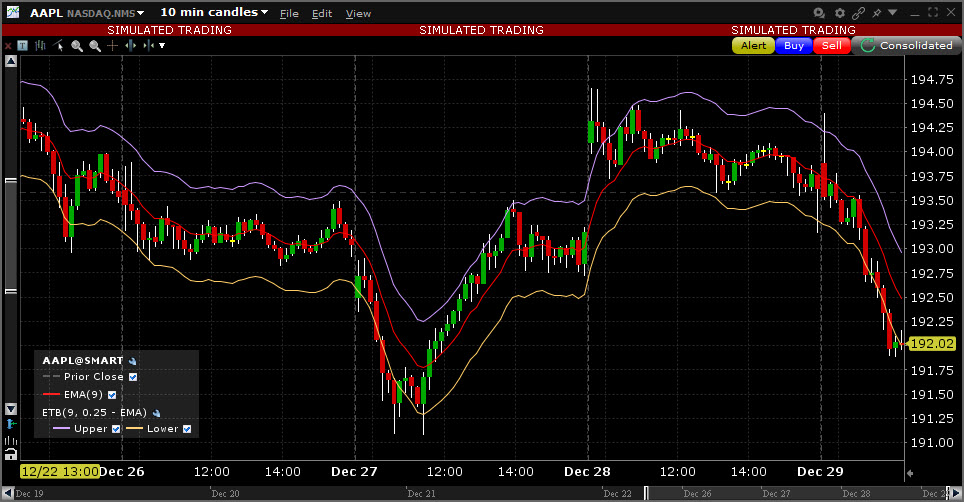Click the blue Buy button
Image resolution: width=964 pixels, height=502 pixels.
click(x=794, y=45)
